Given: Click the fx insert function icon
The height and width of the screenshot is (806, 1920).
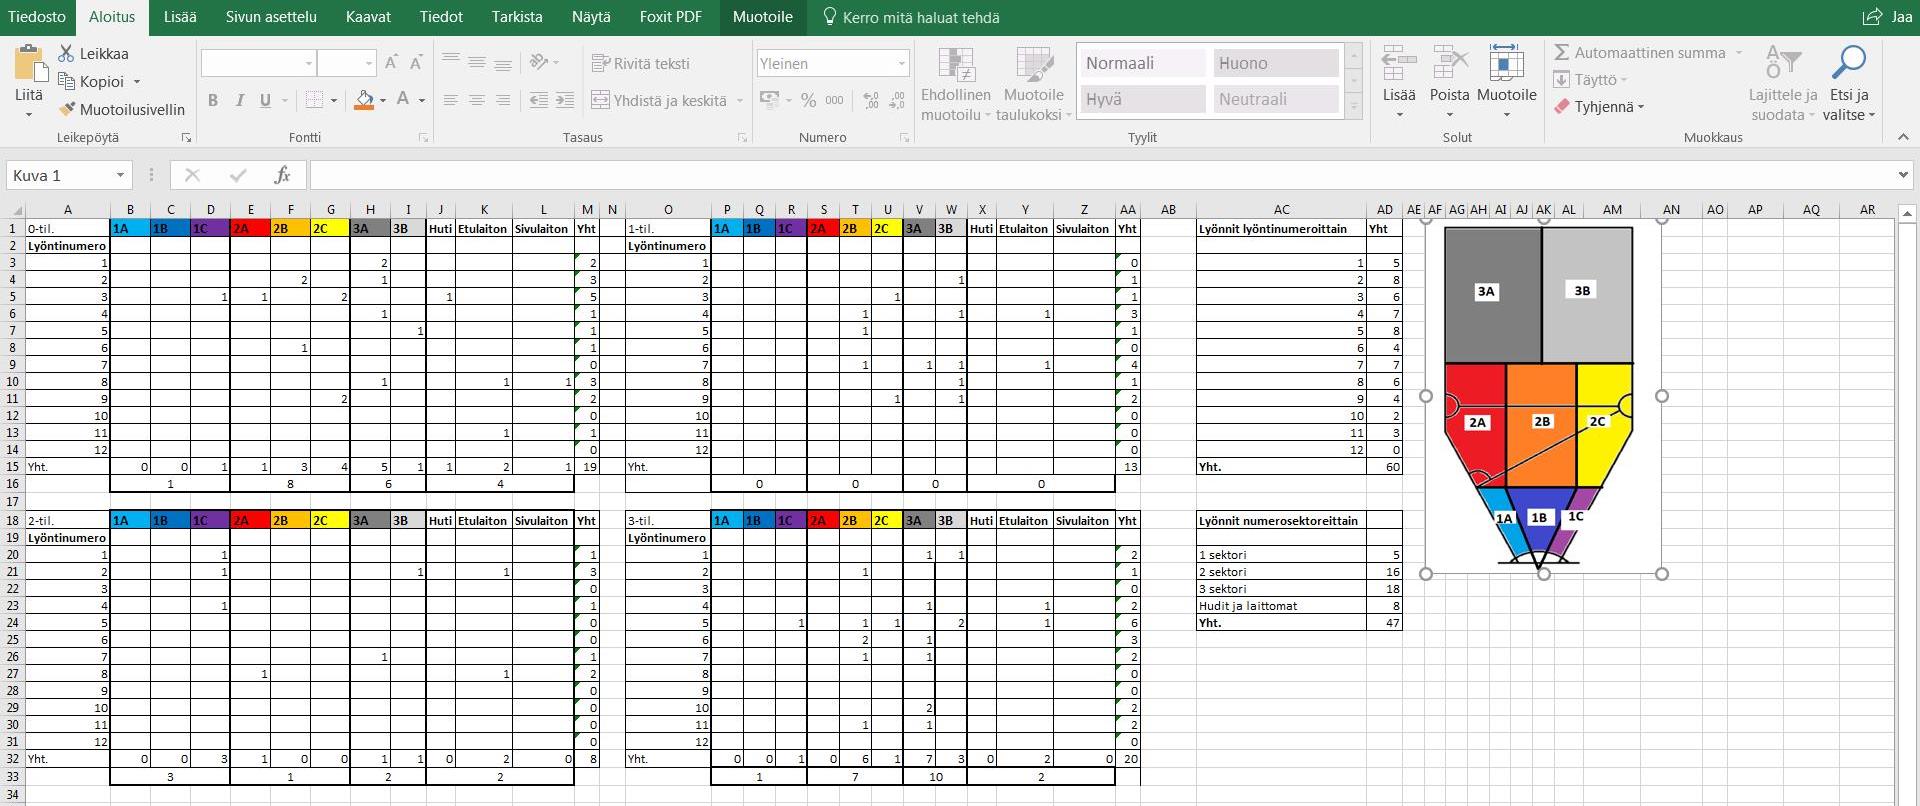Looking at the screenshot, I should [282, 175].
